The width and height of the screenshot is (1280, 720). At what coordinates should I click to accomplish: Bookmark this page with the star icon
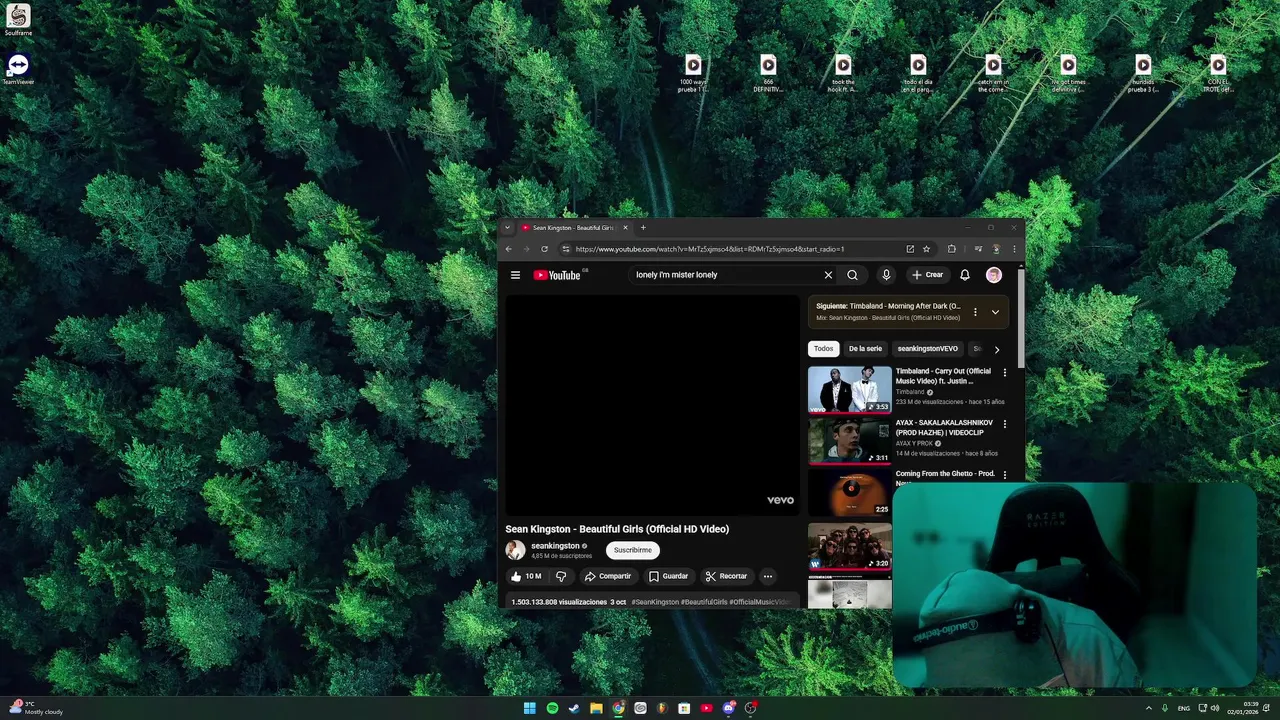(927, 249)
